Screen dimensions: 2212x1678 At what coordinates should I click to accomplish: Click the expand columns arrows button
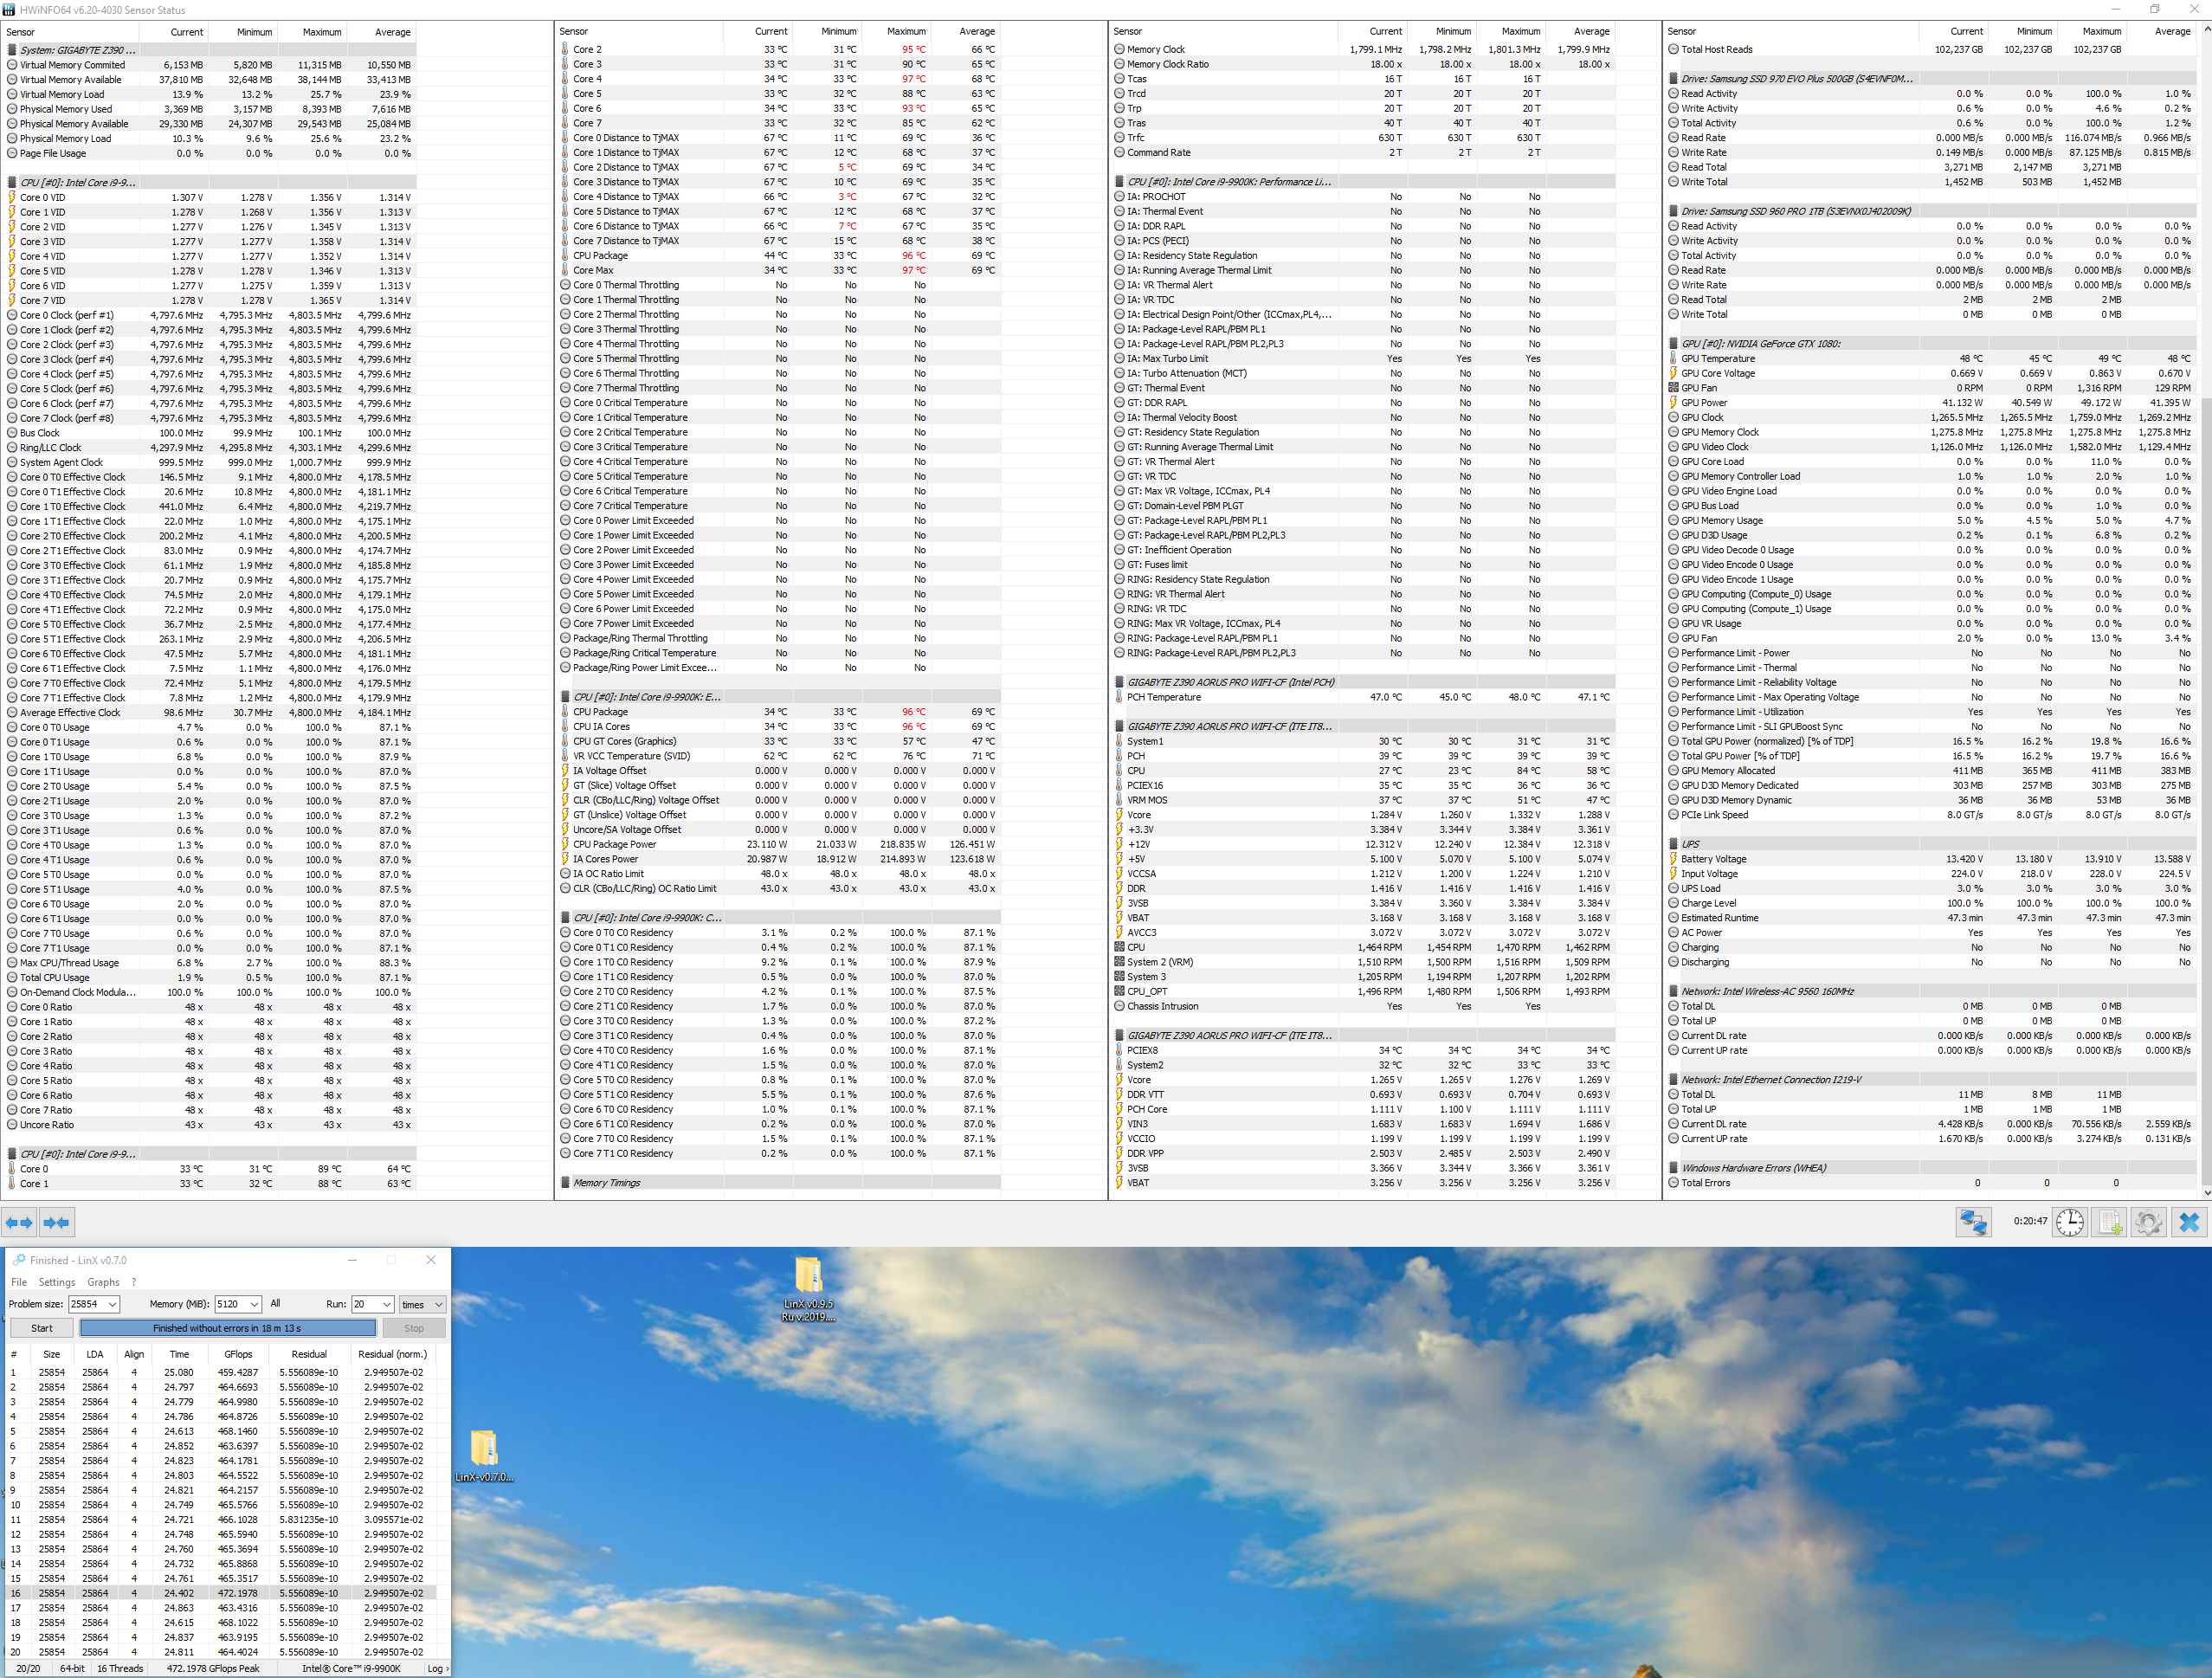[x=19, y=1222]
